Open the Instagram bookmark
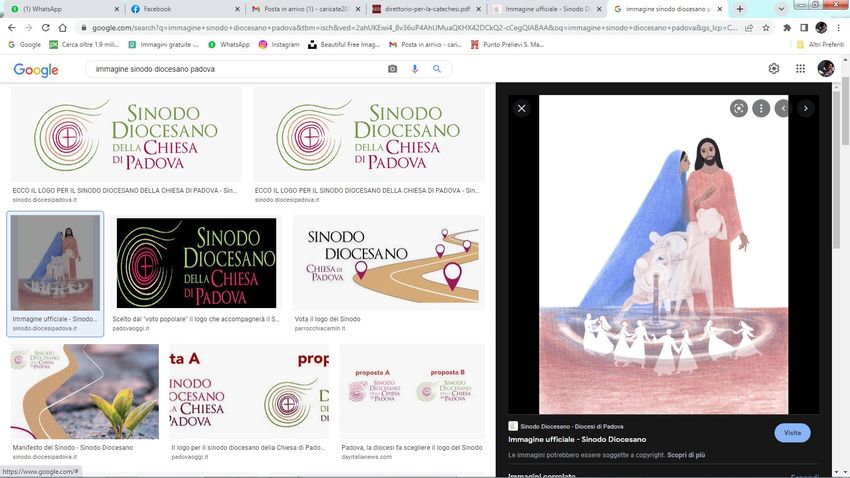Image resolution: width=850 pixels, height=478 pixels. pyautogui.click(x=279, y=44)
